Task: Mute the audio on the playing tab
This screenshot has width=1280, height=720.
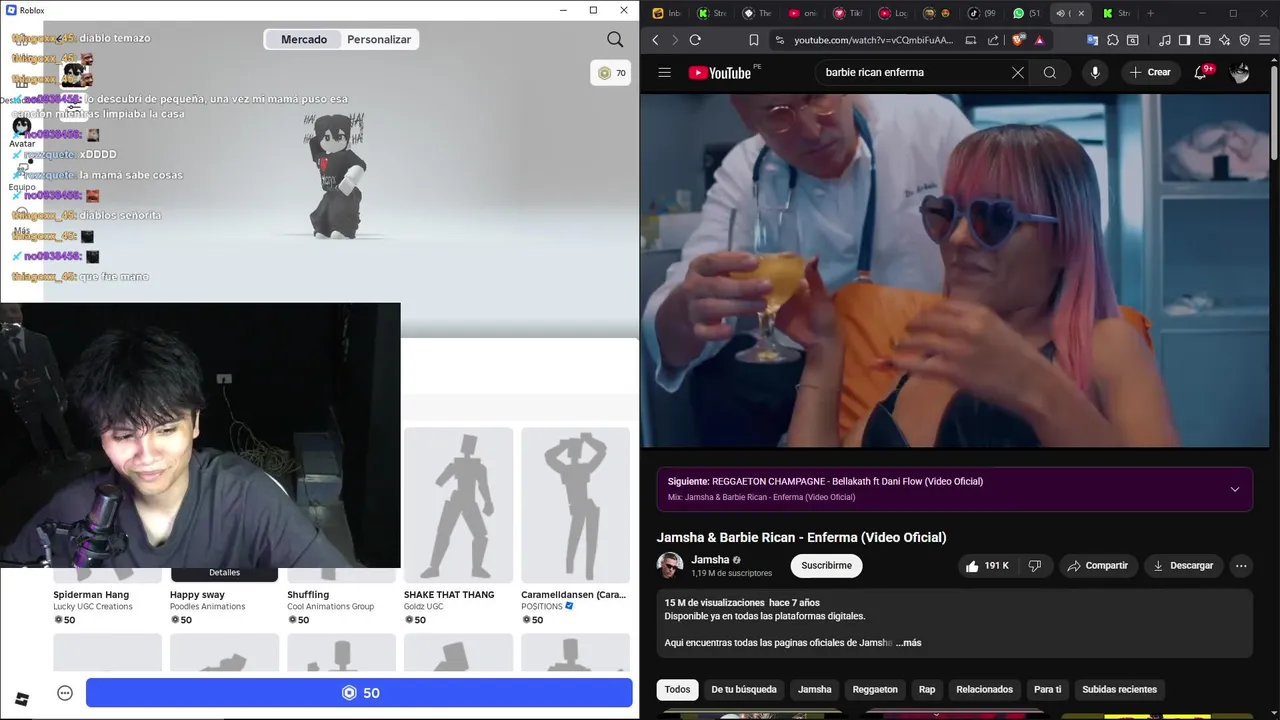Action: (x=1061, y=13)
